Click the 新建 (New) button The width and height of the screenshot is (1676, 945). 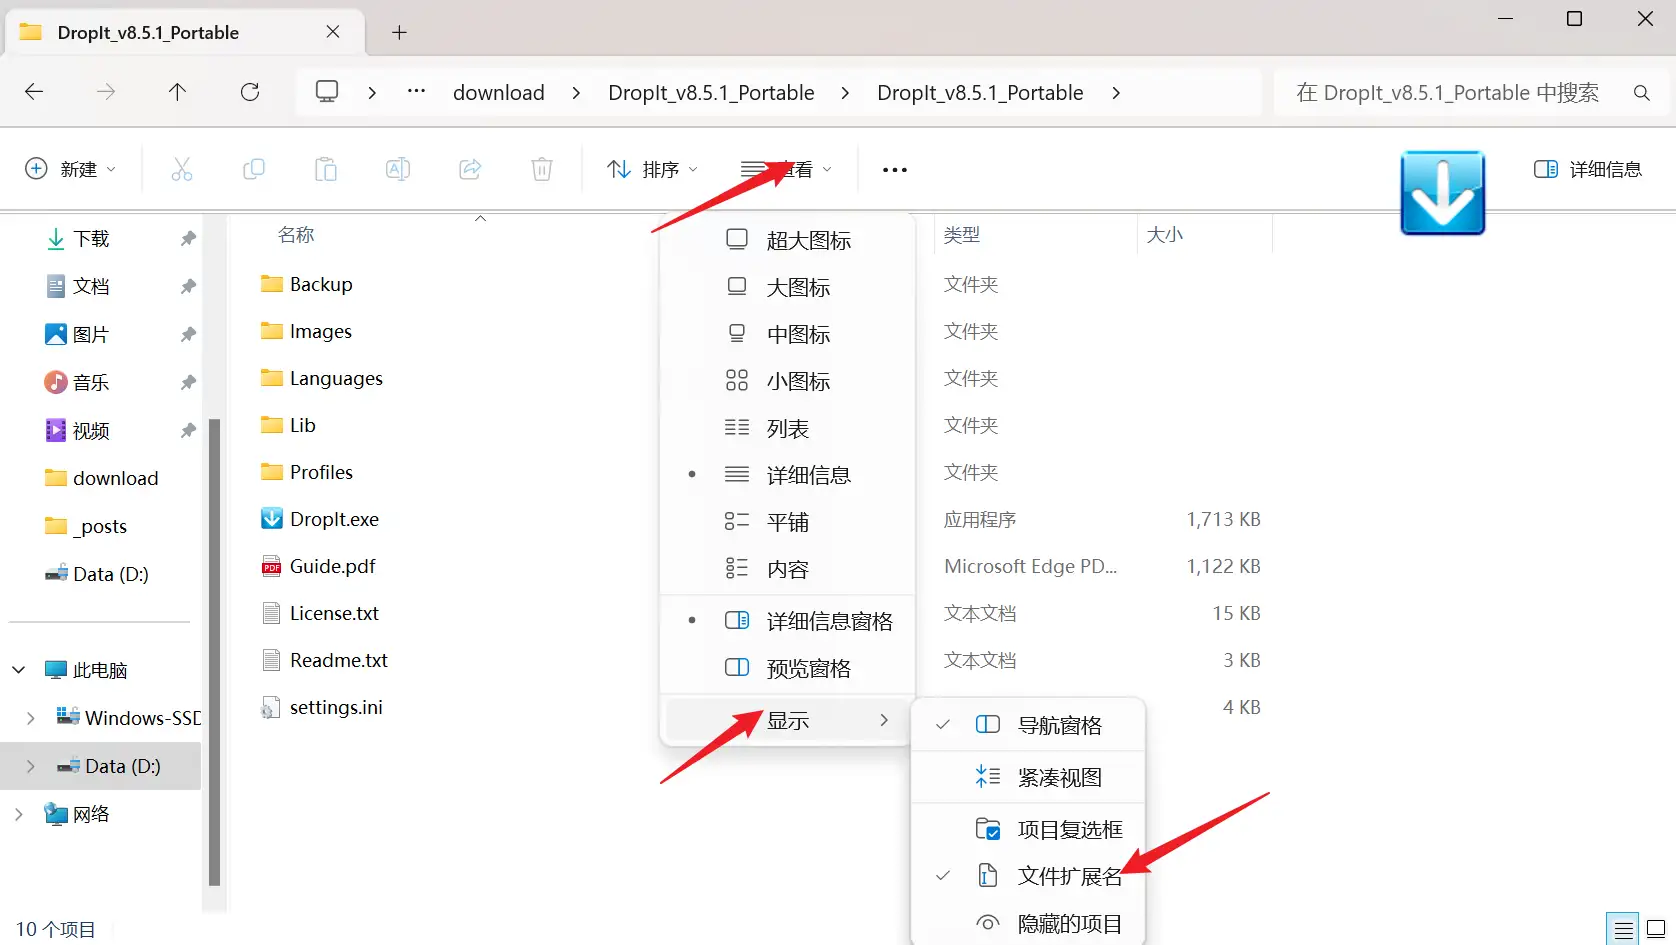coord(70,170)
